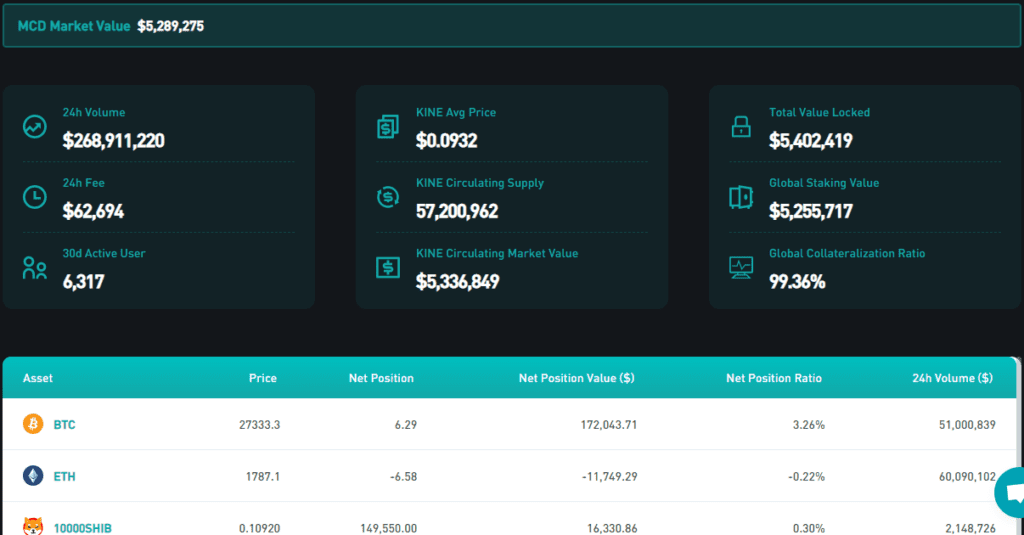Click the 57,200,962 circulating supply value
The image size is (1024, 535).
point(457,211)
